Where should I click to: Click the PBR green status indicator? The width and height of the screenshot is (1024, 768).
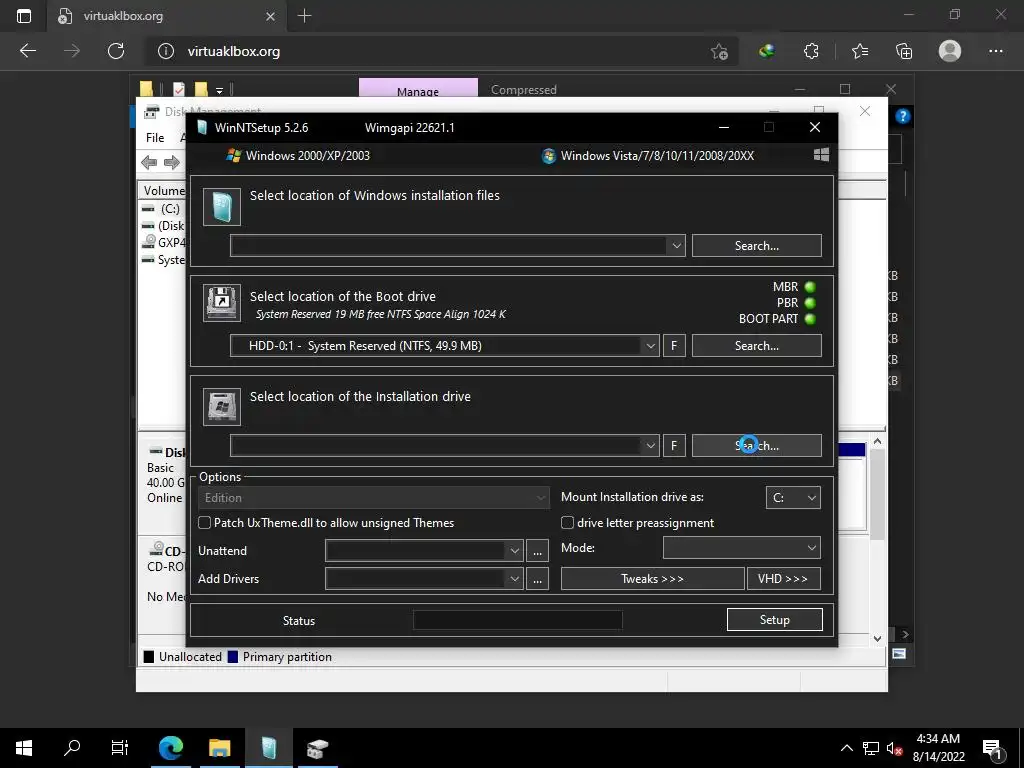(x=810, y=303)
